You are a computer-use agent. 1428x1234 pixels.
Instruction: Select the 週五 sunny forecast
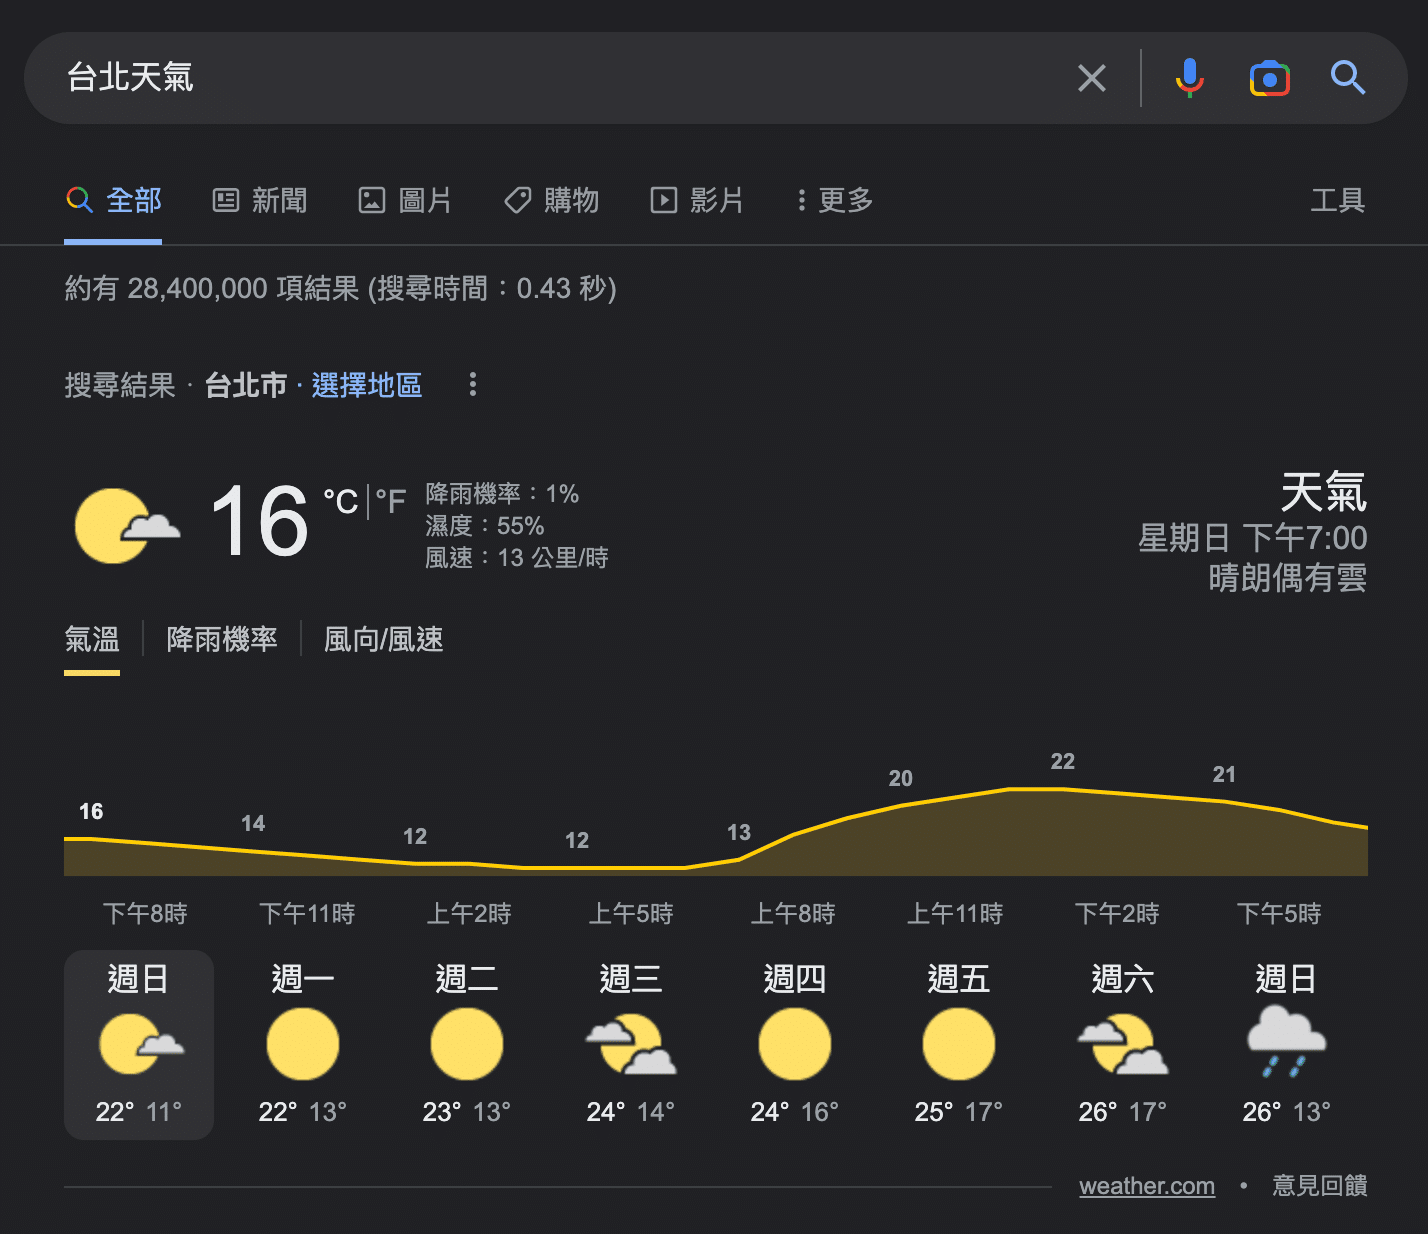click(959, 1045)
